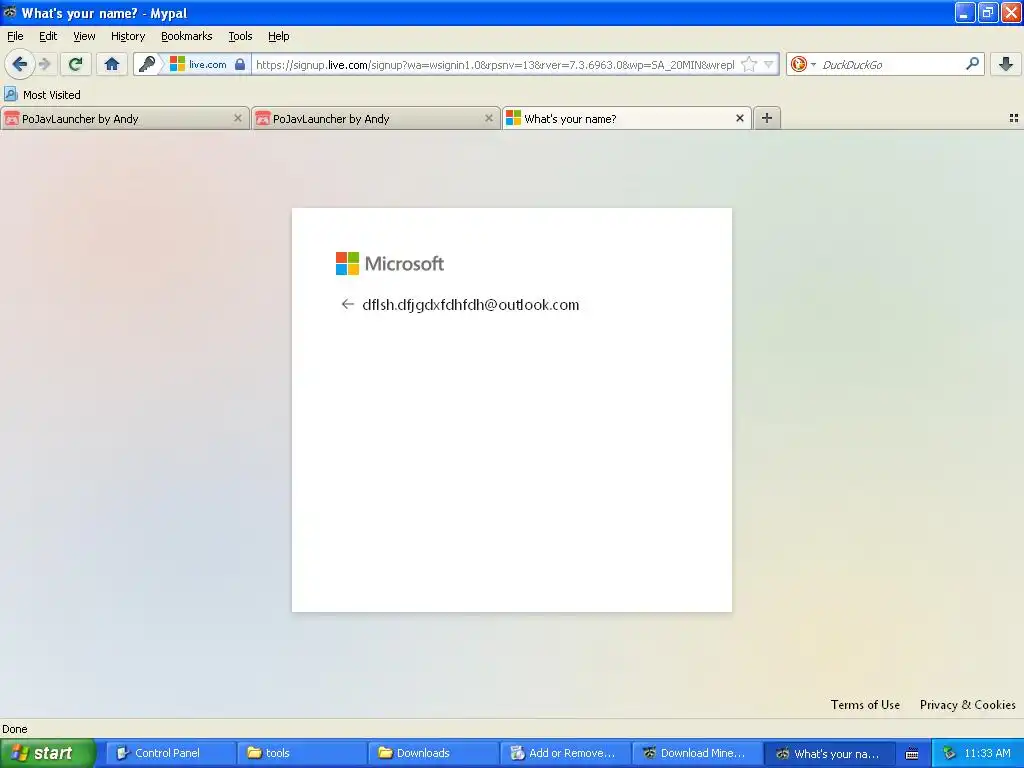
Task: Open the Terms of Use link
Action: pyautogui.click(x=865, y=704)
